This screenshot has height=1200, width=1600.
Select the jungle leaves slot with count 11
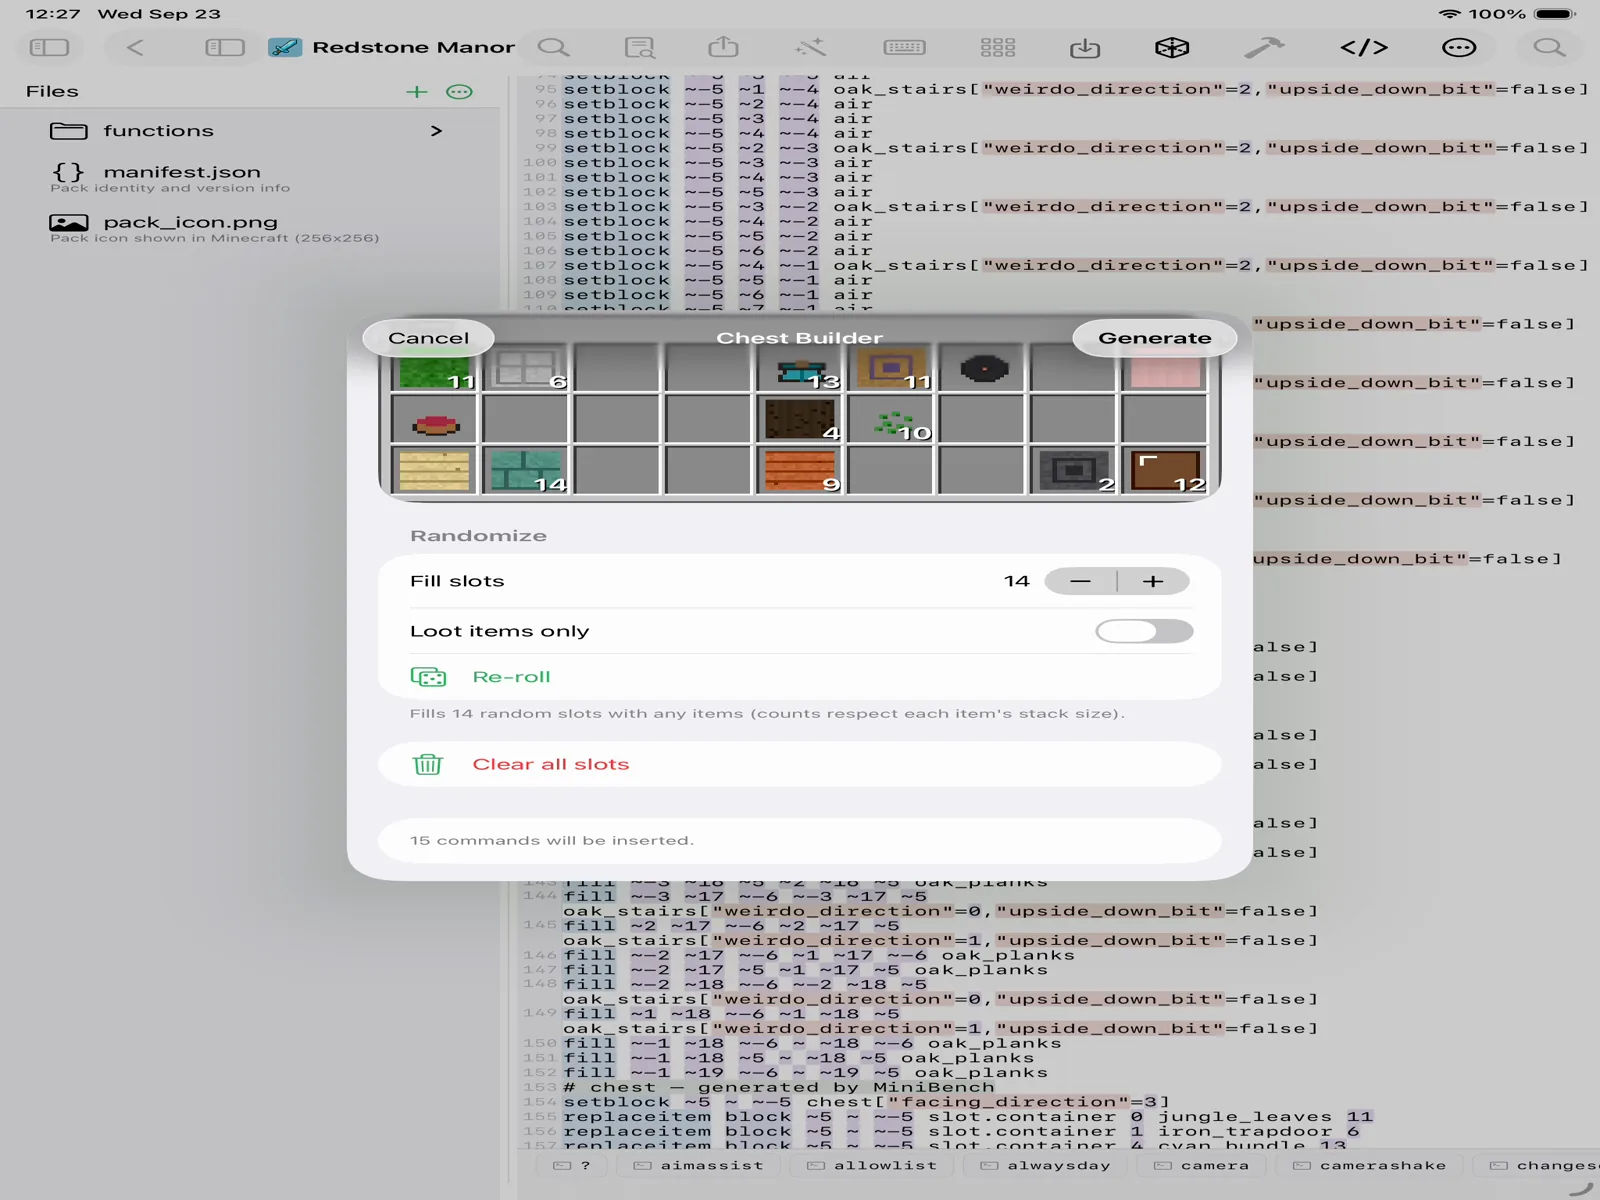point(435,372)
